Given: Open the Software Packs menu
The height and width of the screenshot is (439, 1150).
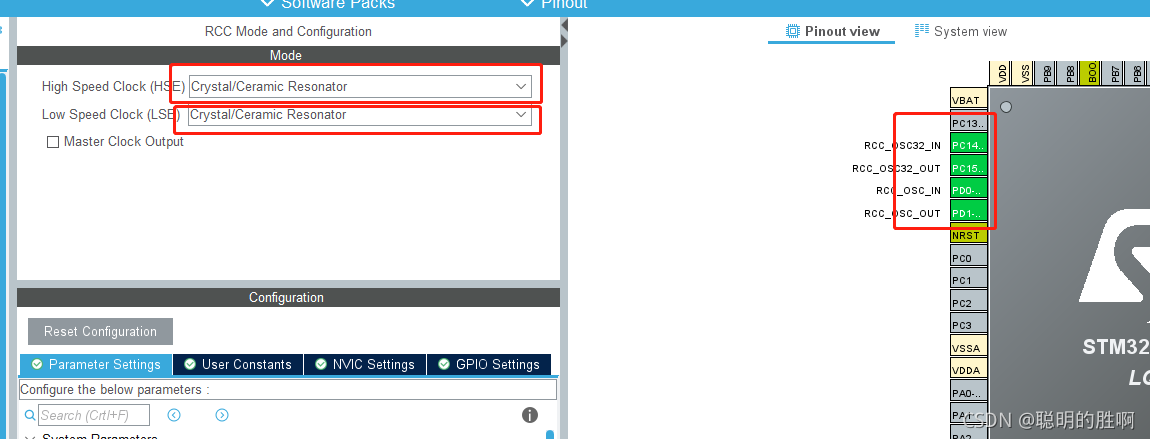Looking at the screenshot, I should point(328,4).
